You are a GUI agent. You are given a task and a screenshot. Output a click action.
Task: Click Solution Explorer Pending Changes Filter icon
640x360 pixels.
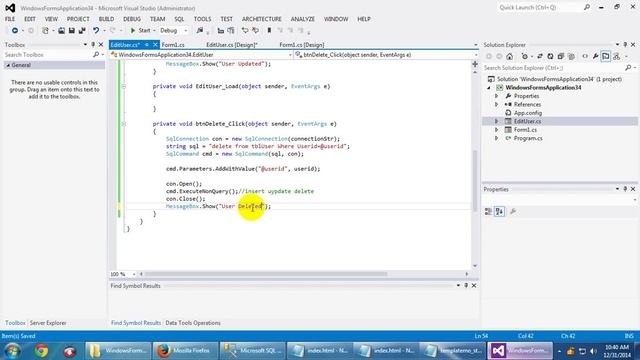pos(525,56)
